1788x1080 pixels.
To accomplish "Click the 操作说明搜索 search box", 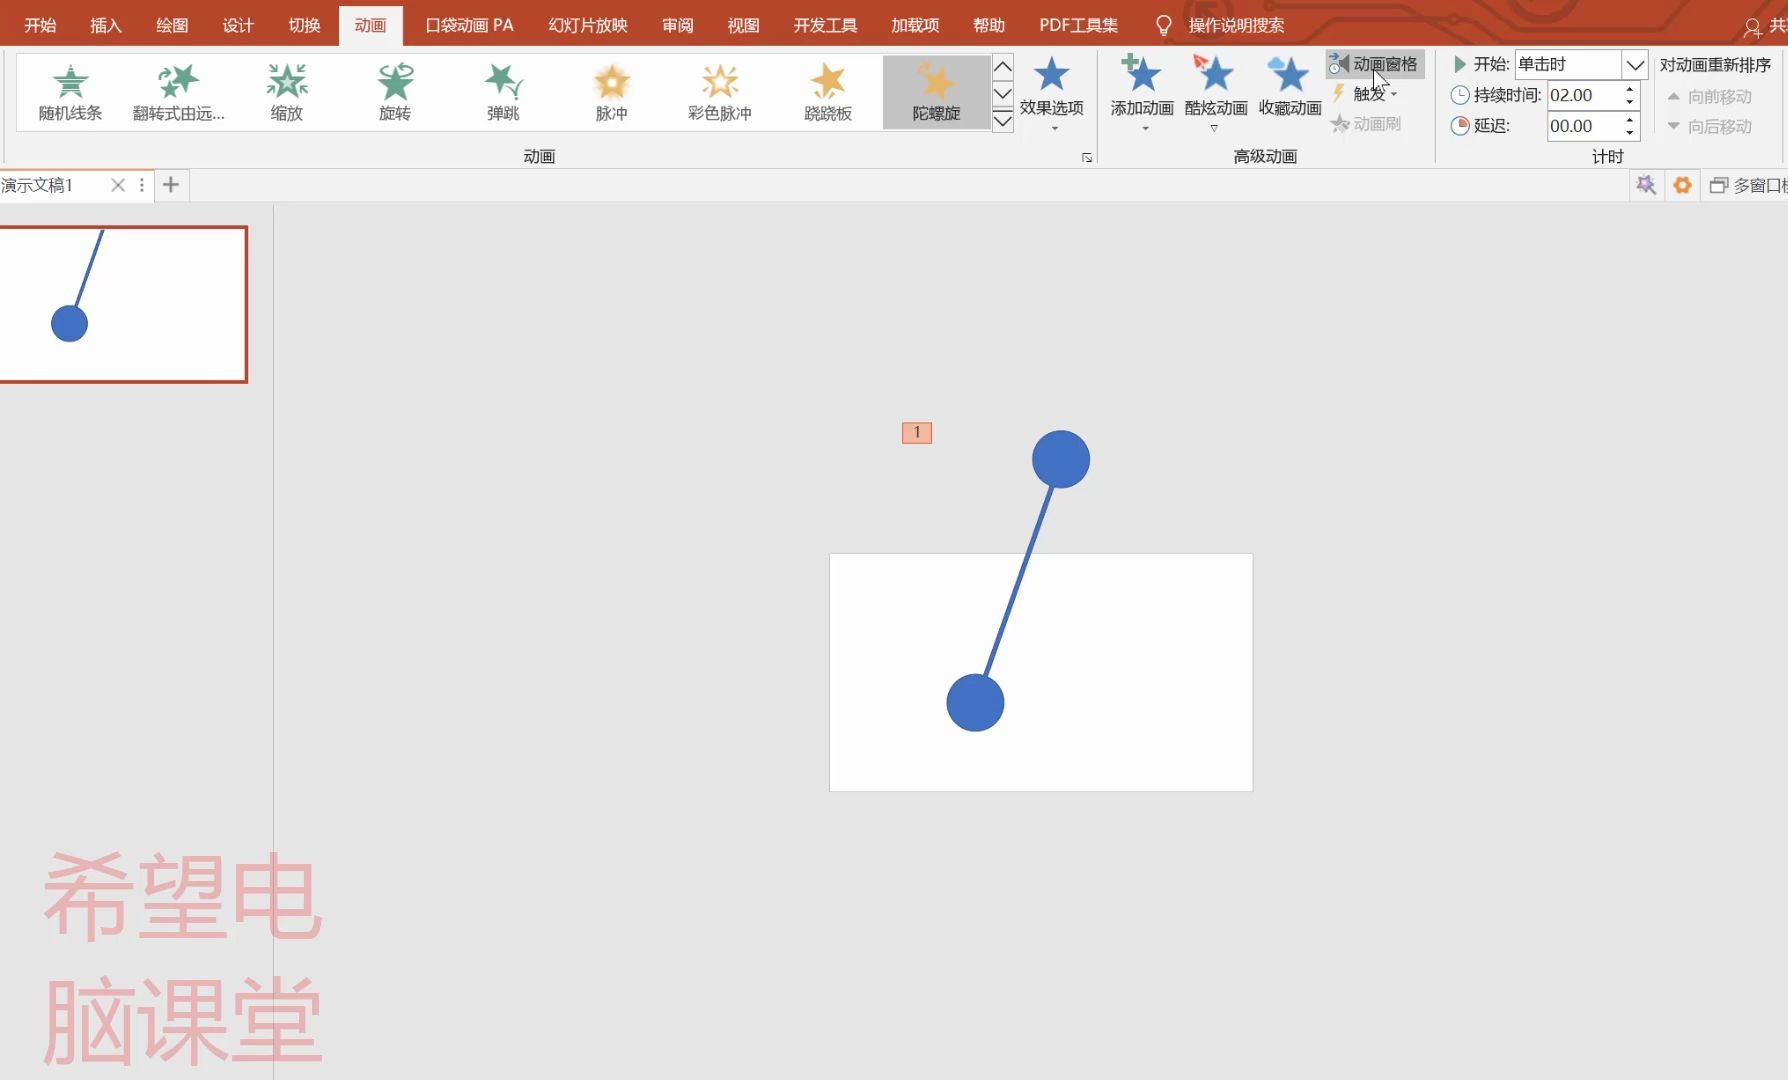I will [x=1236, y=25].
